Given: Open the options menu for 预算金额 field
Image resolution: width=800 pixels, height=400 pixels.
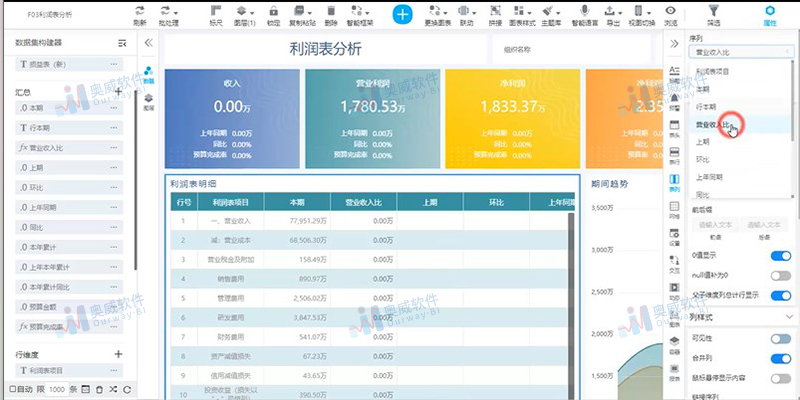Looking at the screenshot, I should pyautogui.click(x=113, y=307).
